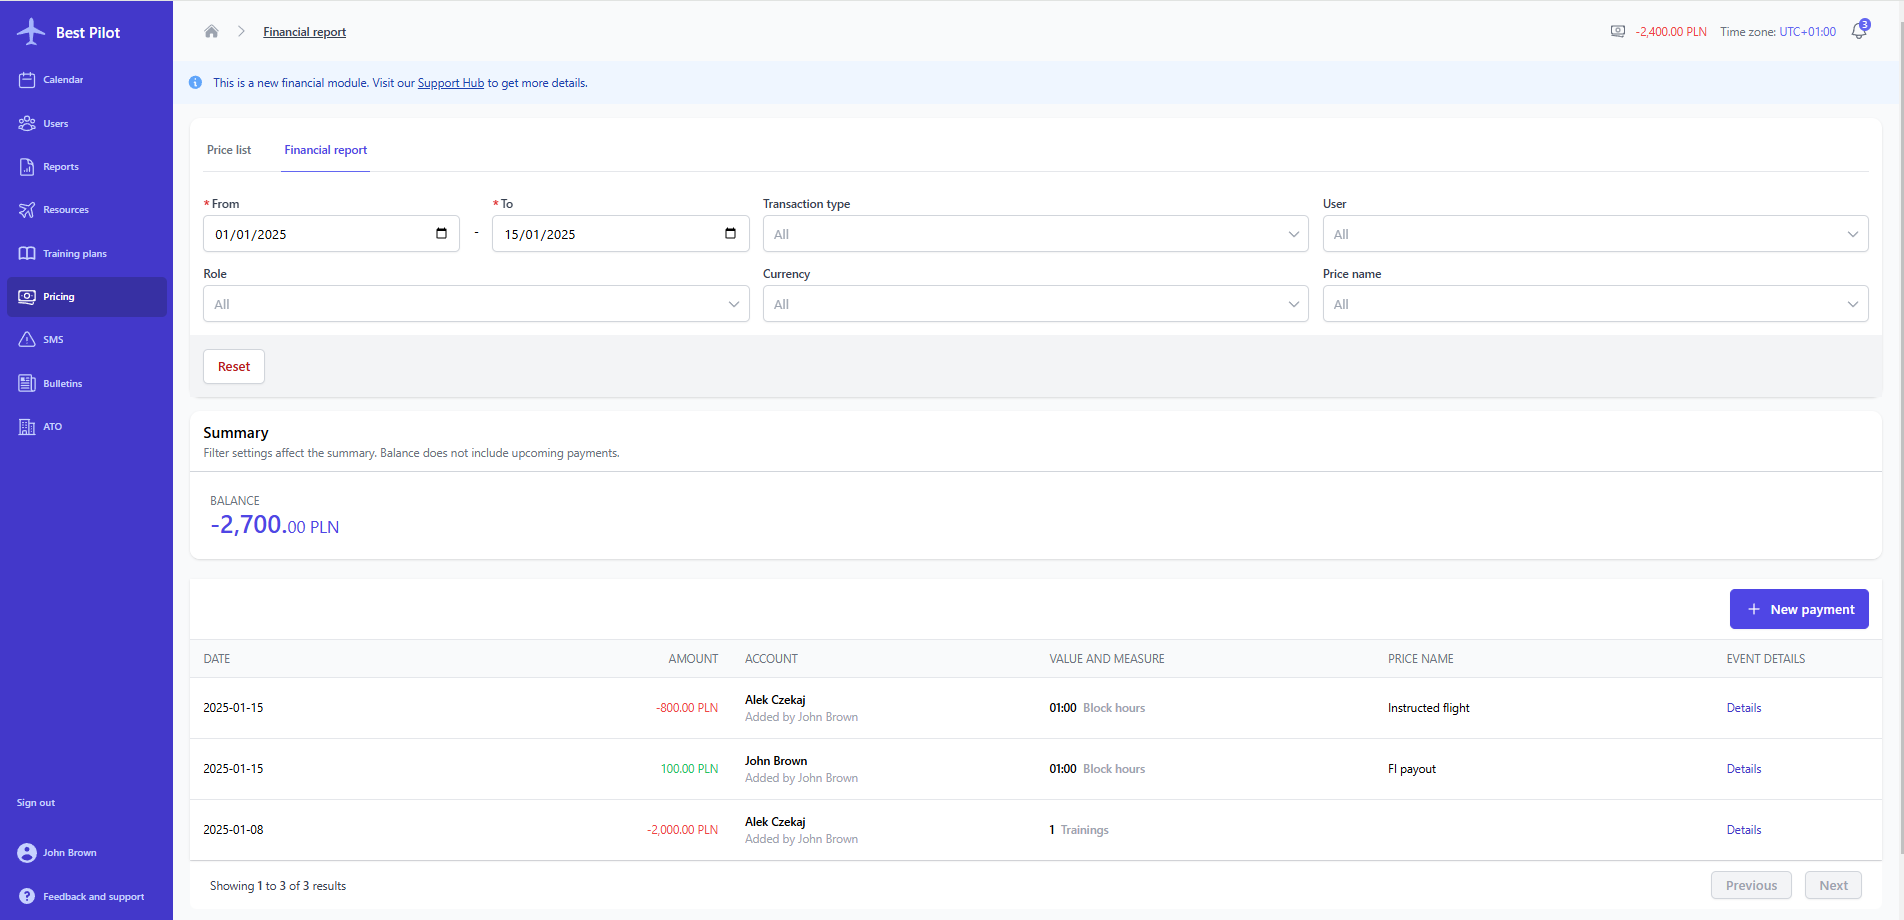Click Financial report breadcrumb link
Viewport: 1904px width, 920px height.
(304, 32)
